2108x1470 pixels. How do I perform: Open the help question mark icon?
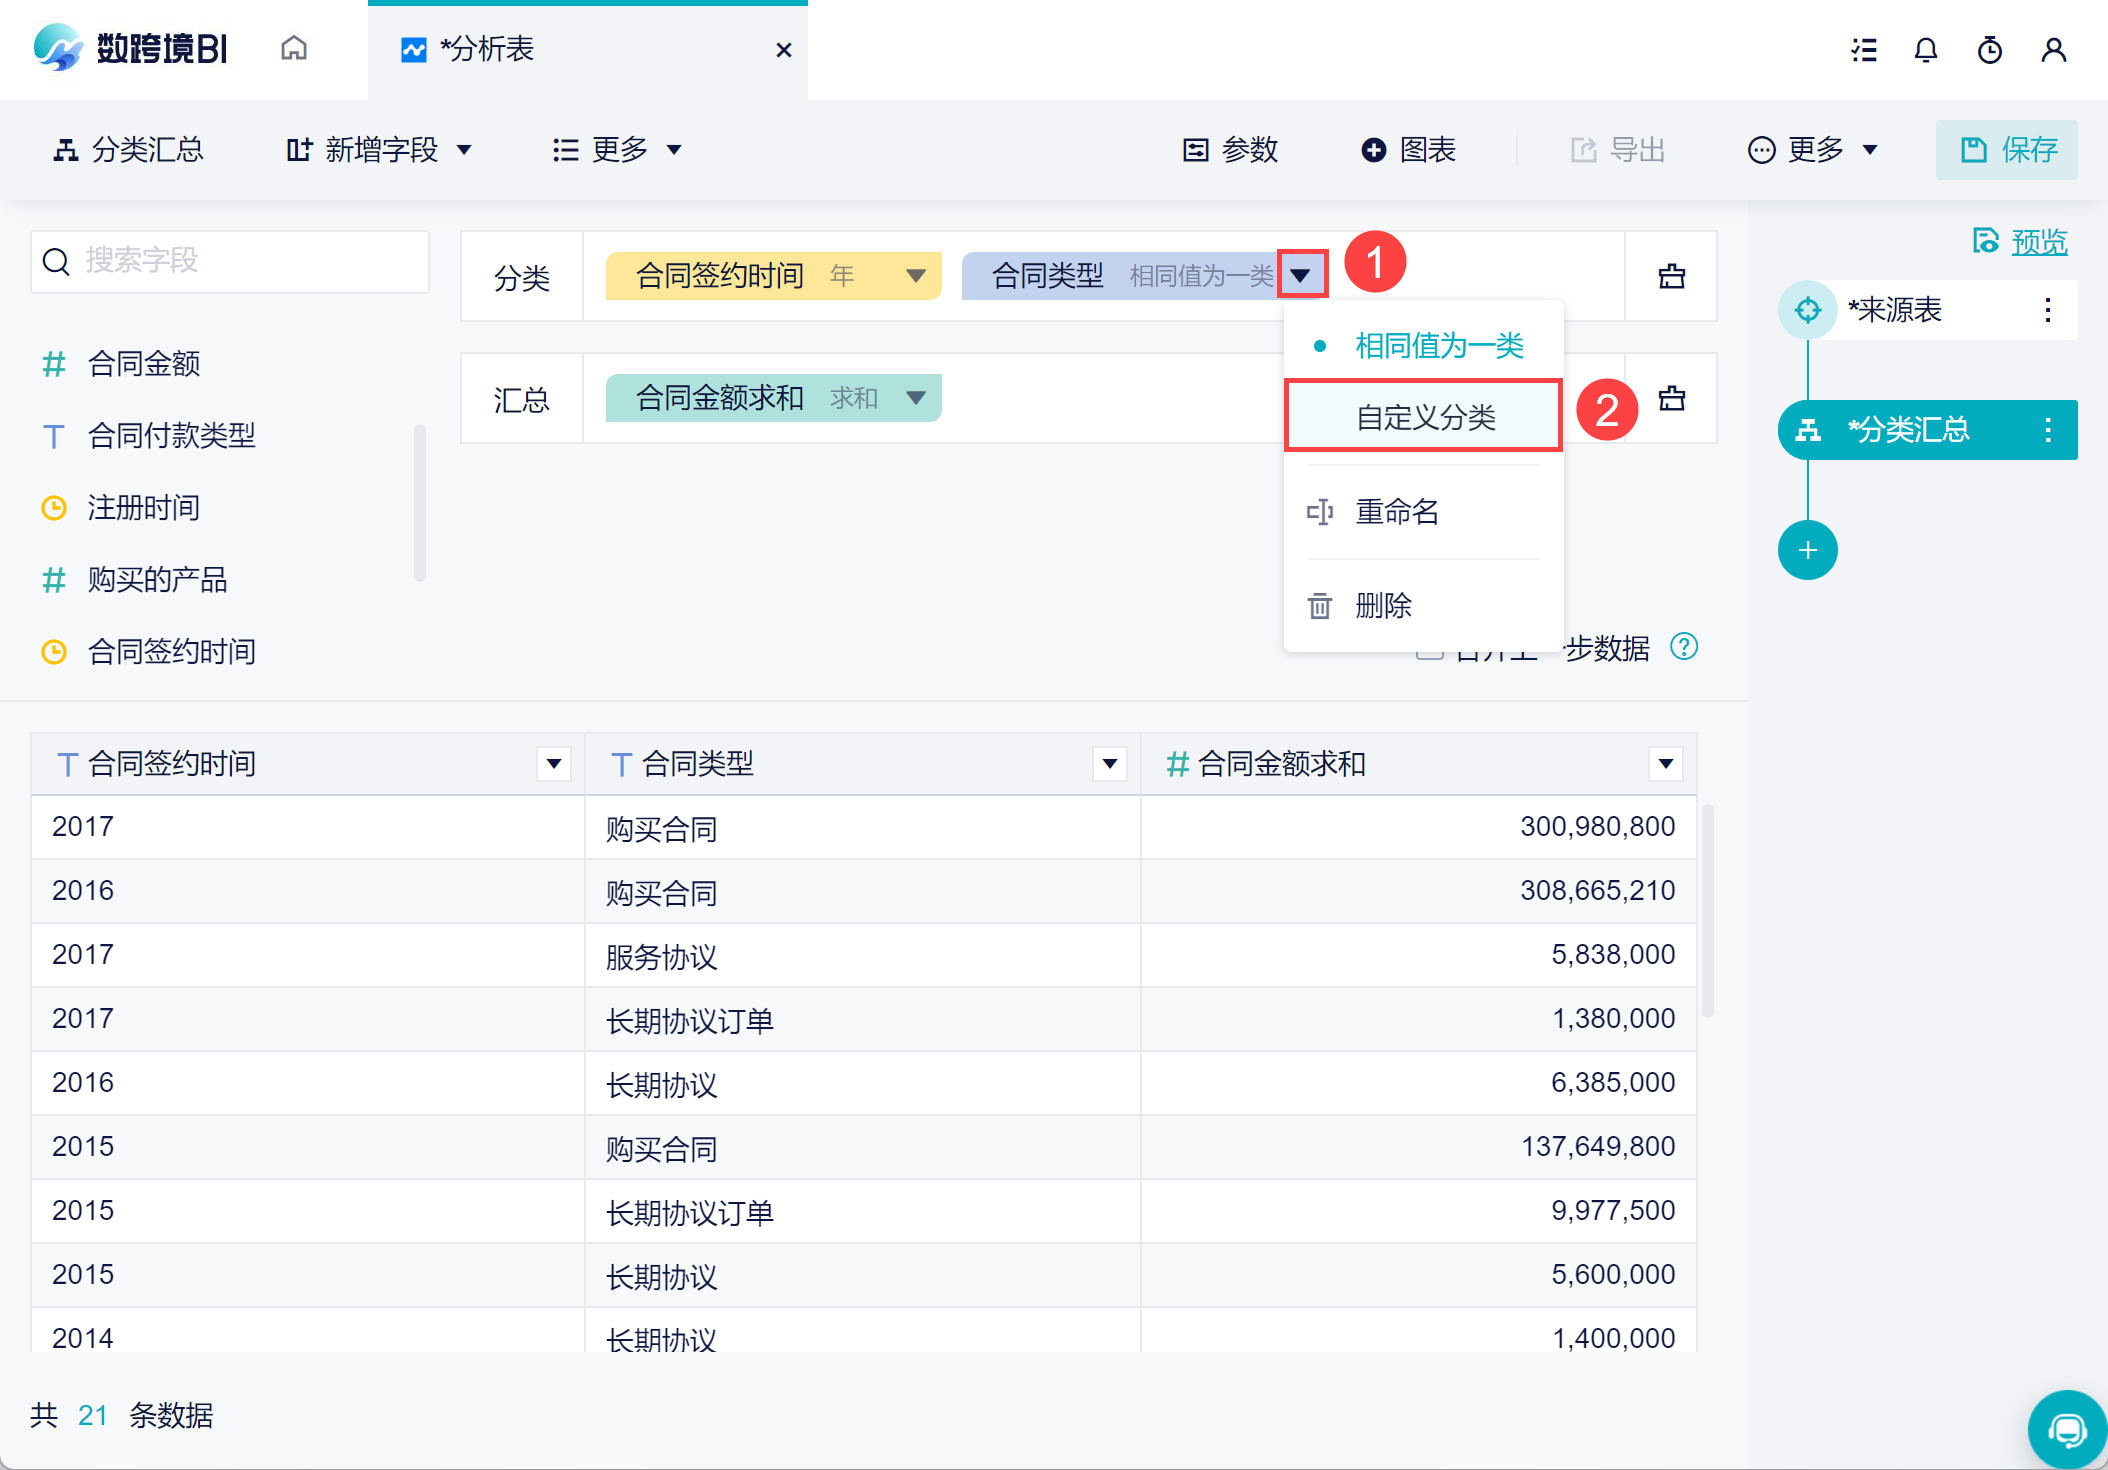(1684, 648)
